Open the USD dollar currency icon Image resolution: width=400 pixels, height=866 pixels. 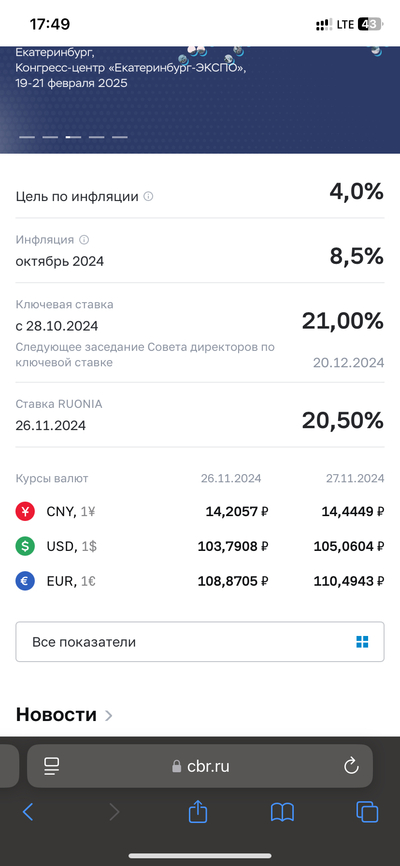click(x=25, y=547)
